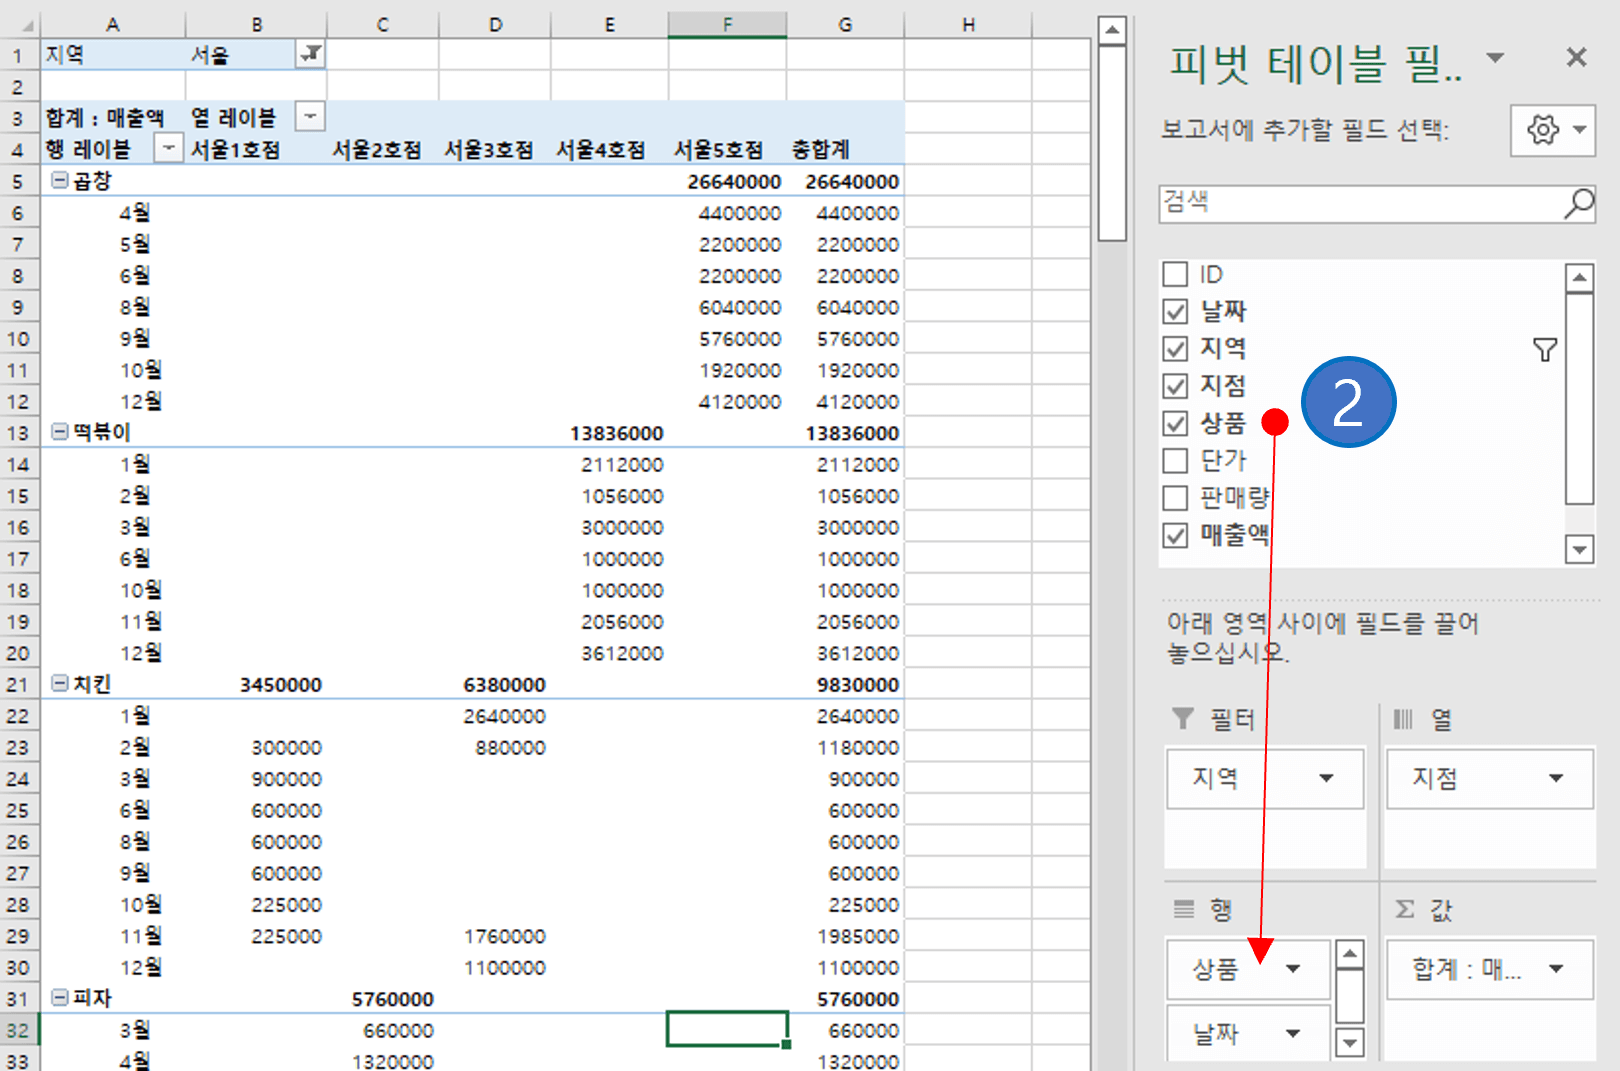Uncheck the 날짜 field checkbox
This screenshot has height=1071, width=1620.
point(1175,311)
